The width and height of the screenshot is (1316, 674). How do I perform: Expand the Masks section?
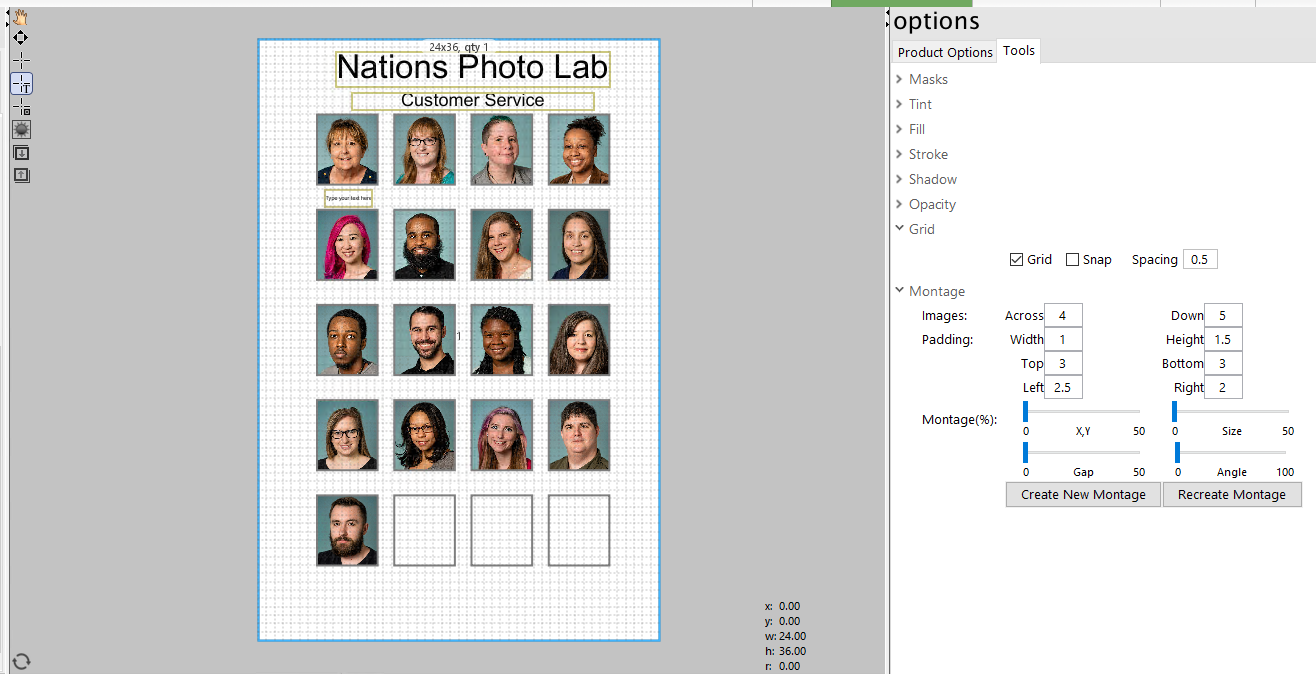pyautogui.click(x=921, y=79)
